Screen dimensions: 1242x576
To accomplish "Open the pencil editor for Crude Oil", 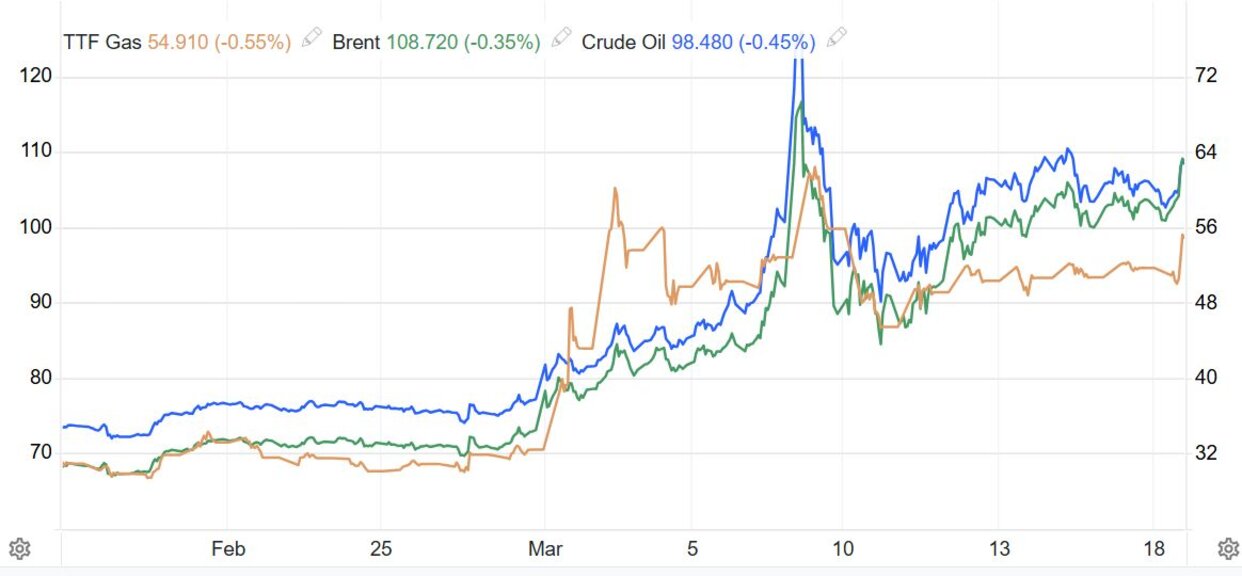I will [x=836, y=38].
